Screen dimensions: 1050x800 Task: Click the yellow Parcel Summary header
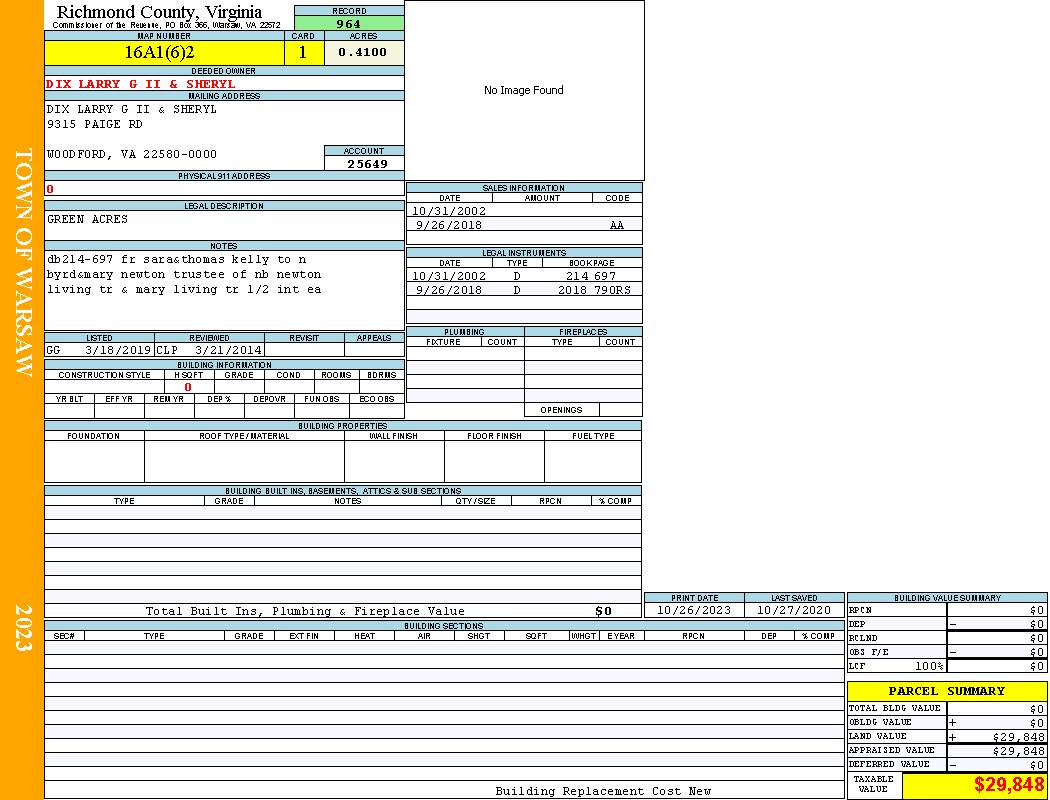(946, 691)
